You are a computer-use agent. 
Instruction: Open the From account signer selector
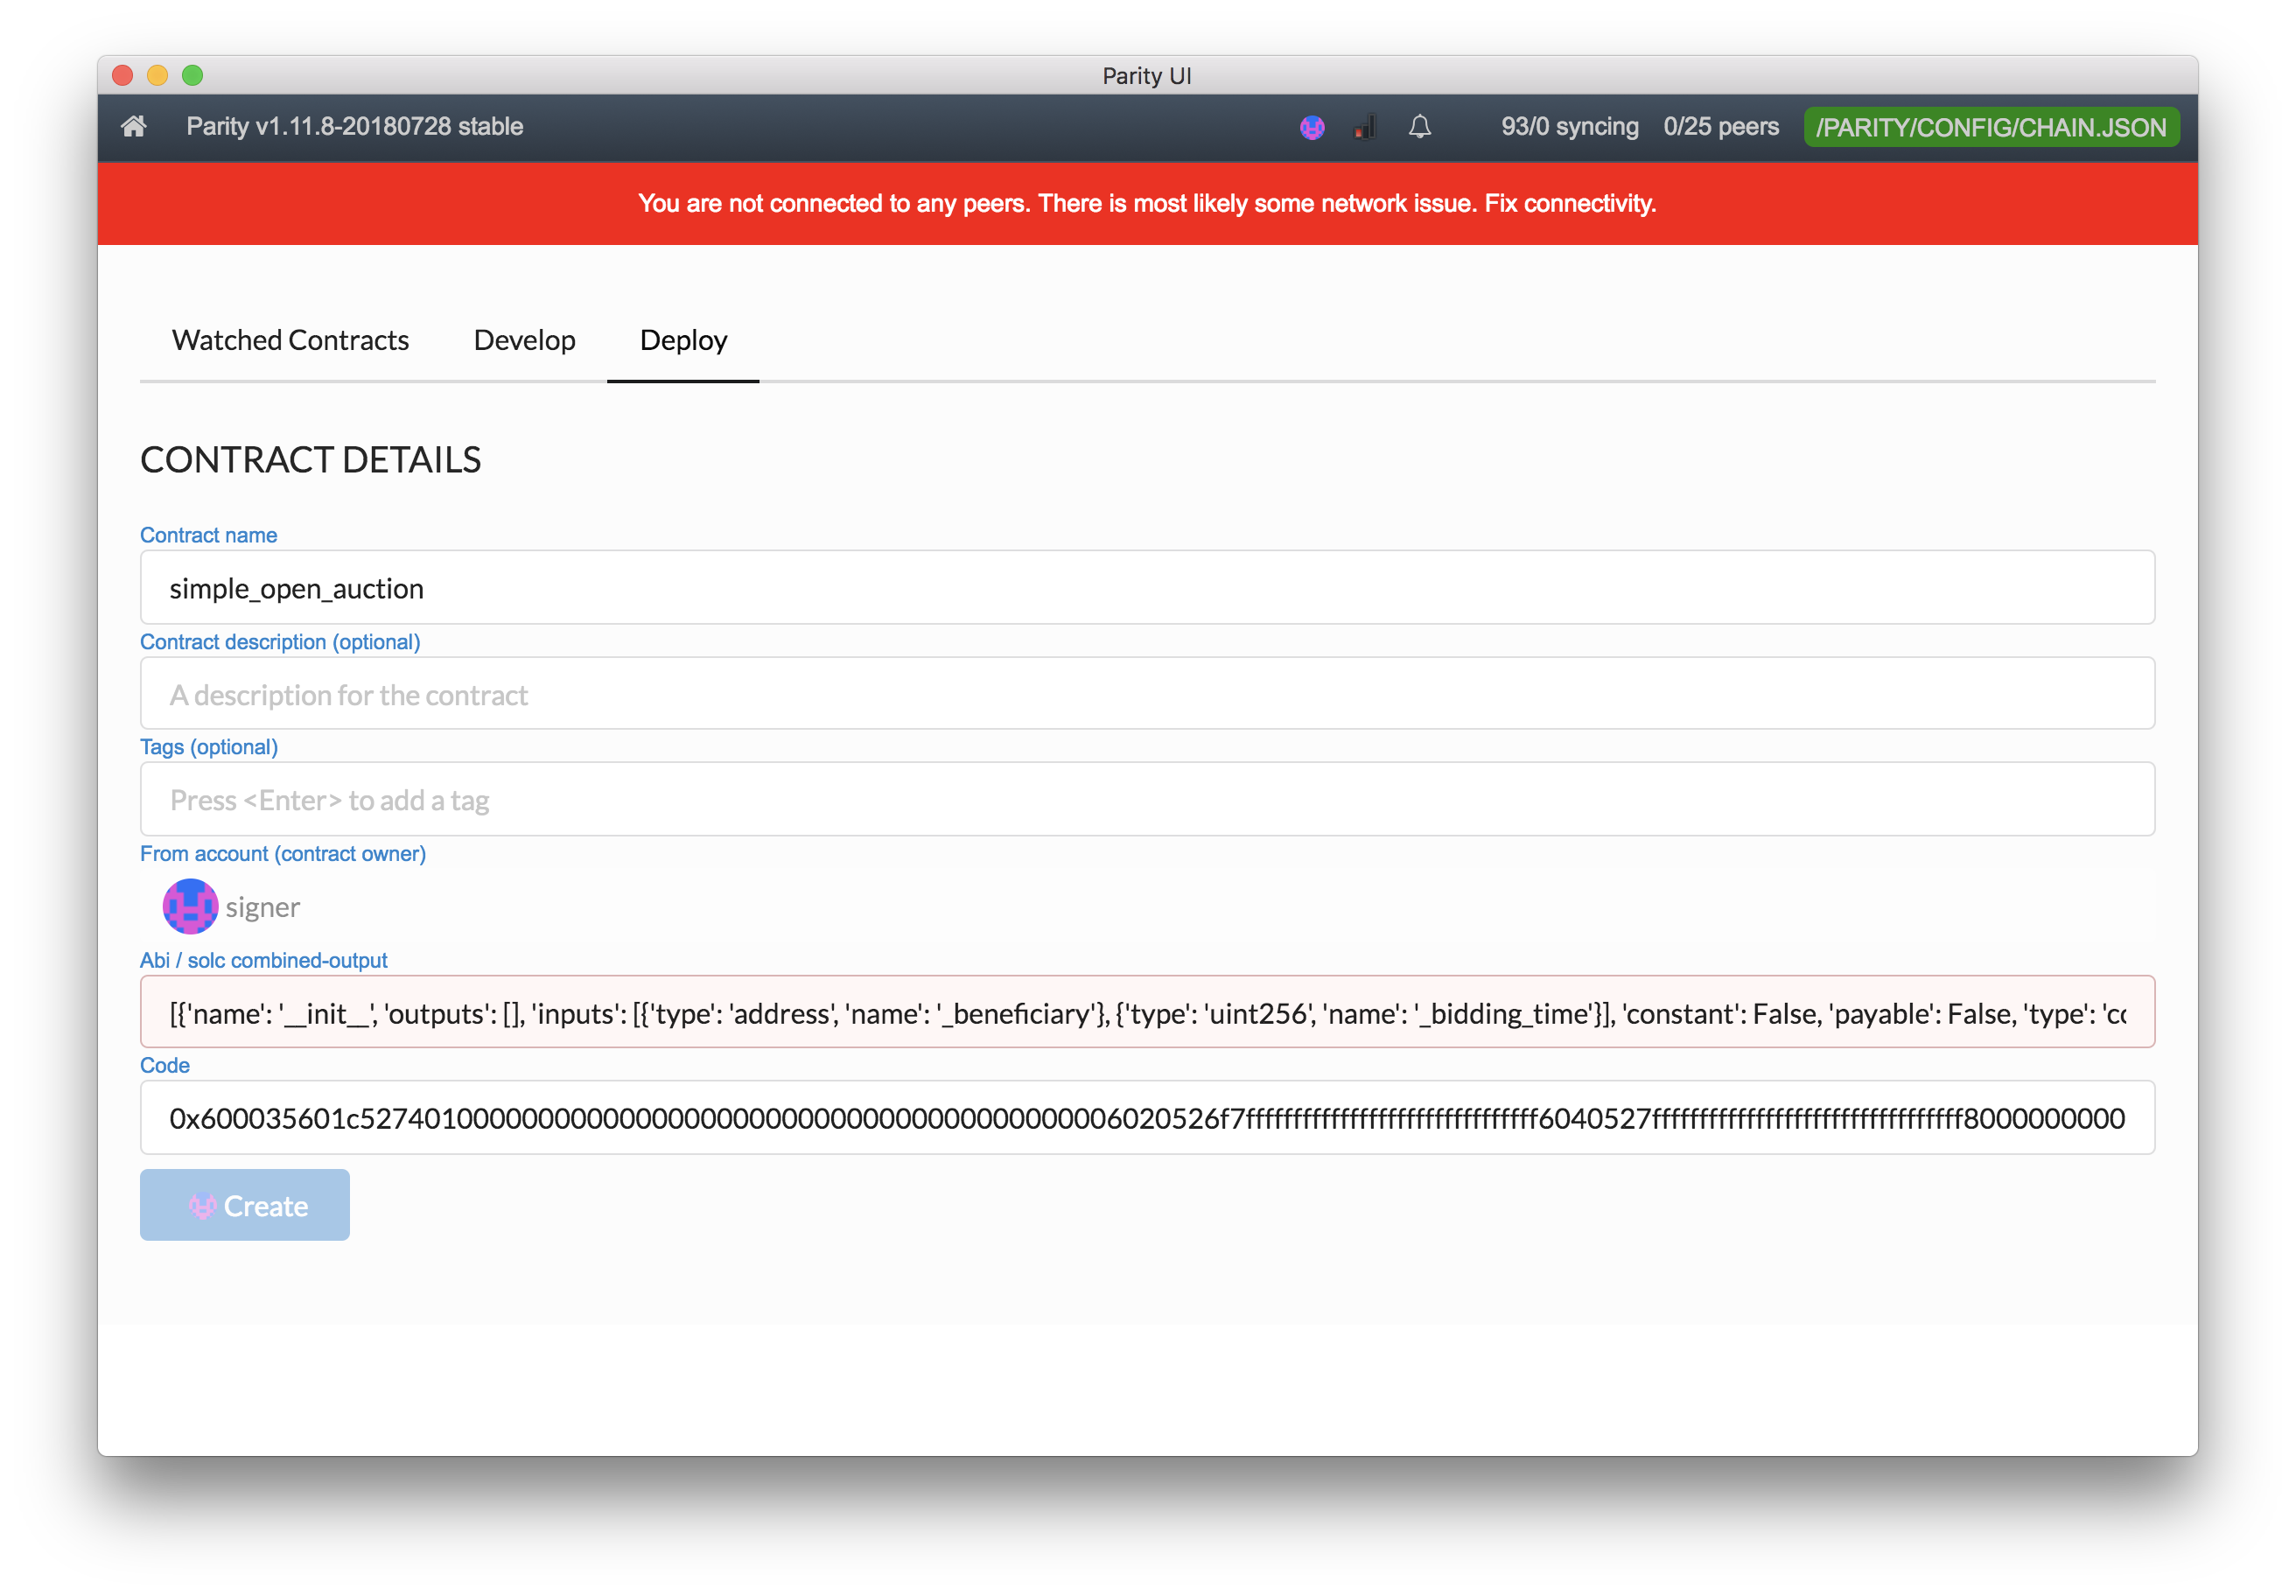1147,907
